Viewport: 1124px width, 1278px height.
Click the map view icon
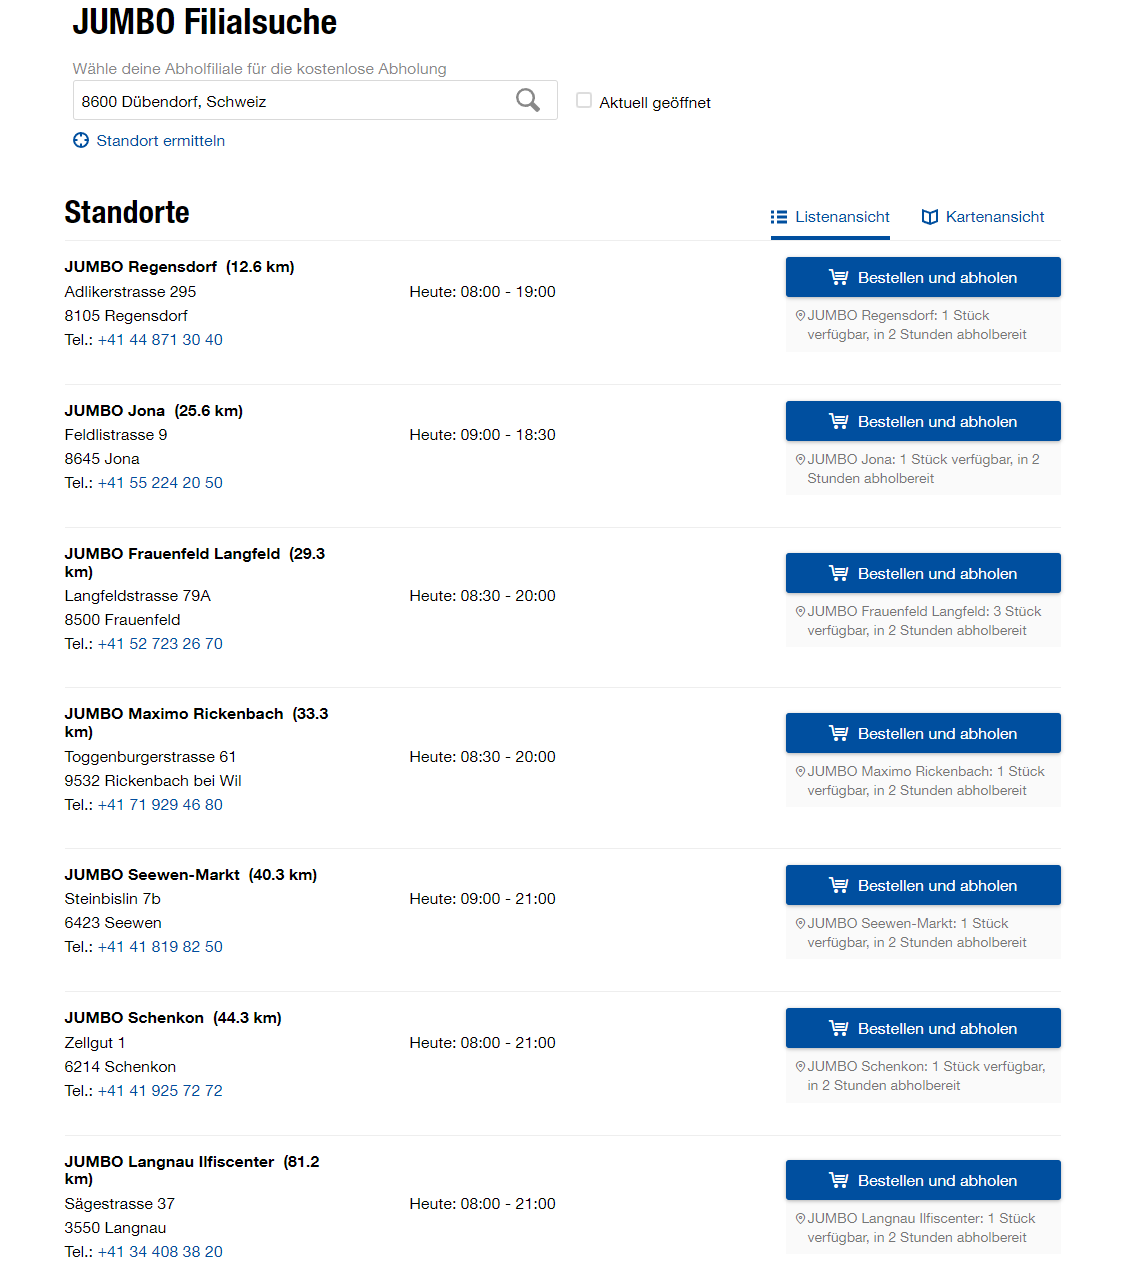coord(930,217)
